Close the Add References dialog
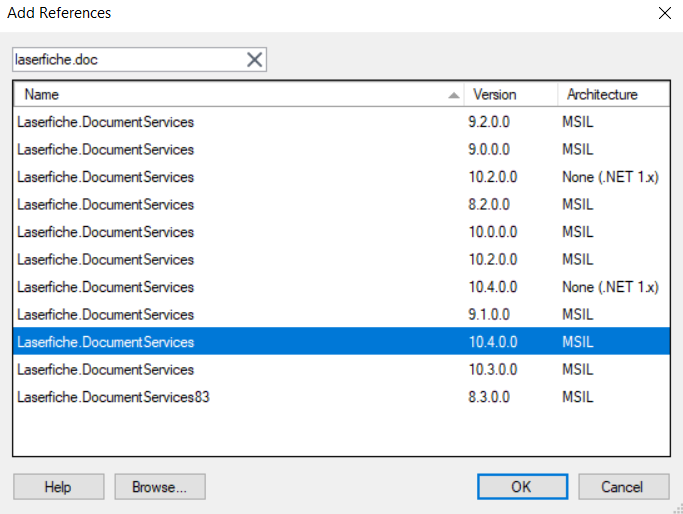This screenshot has height=514, width=683. point(665,13)
